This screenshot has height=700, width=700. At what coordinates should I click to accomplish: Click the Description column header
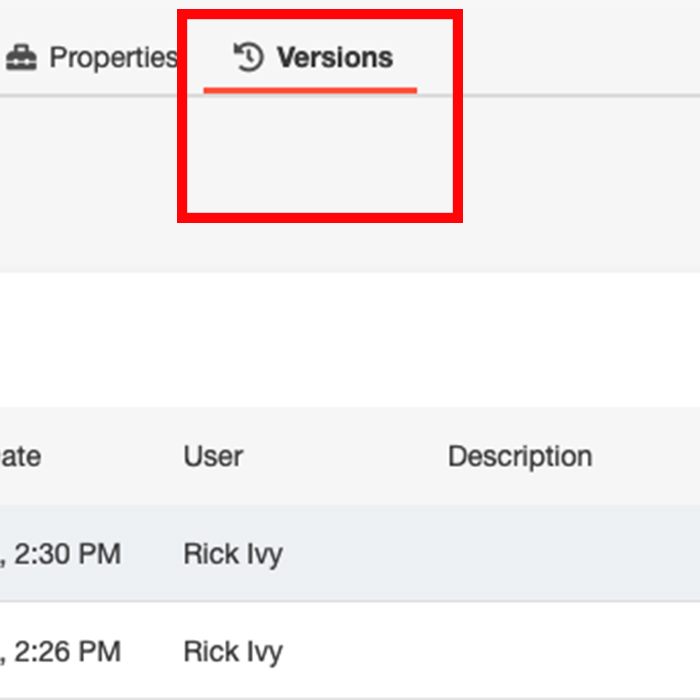519,457
